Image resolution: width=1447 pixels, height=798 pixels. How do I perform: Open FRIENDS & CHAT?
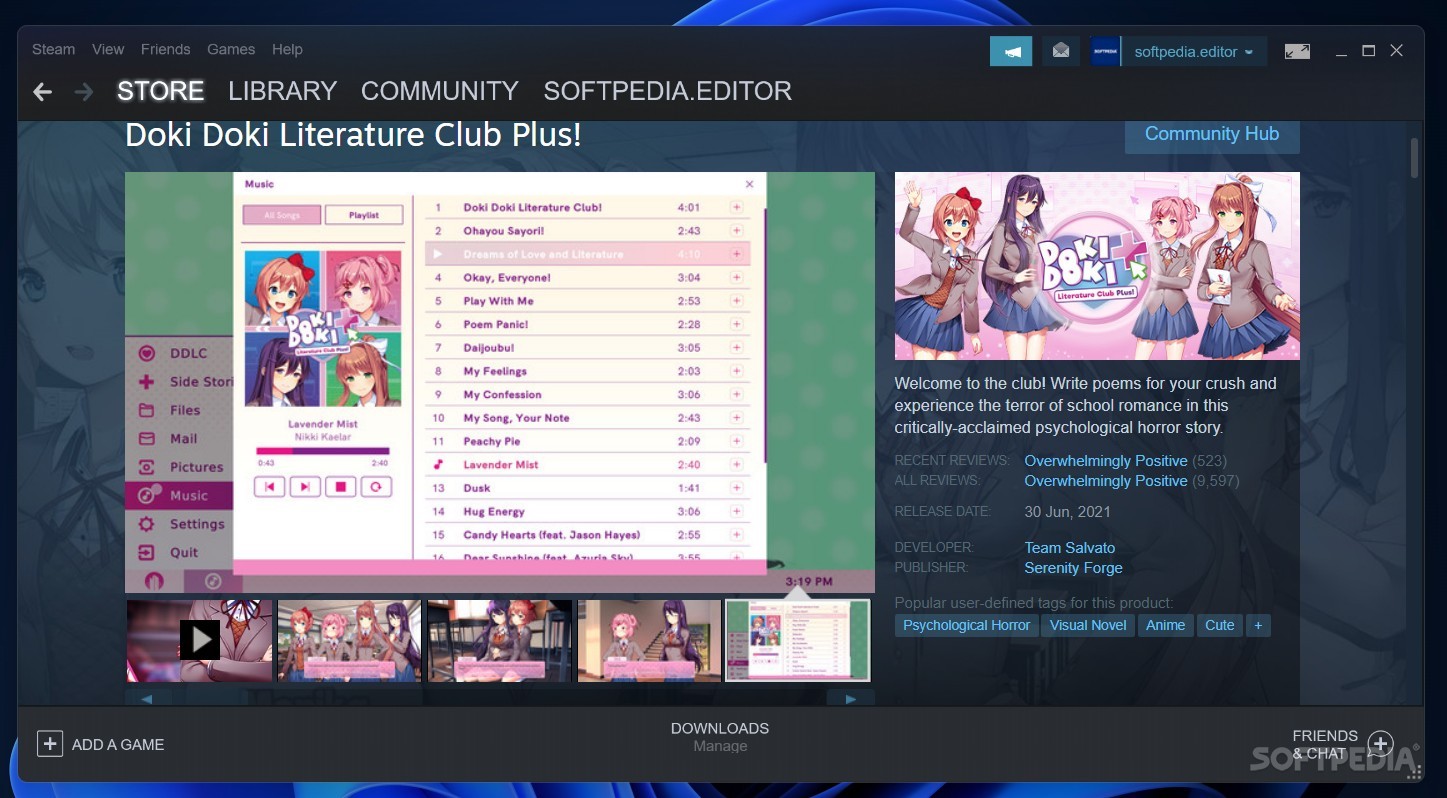(1325, 744)
